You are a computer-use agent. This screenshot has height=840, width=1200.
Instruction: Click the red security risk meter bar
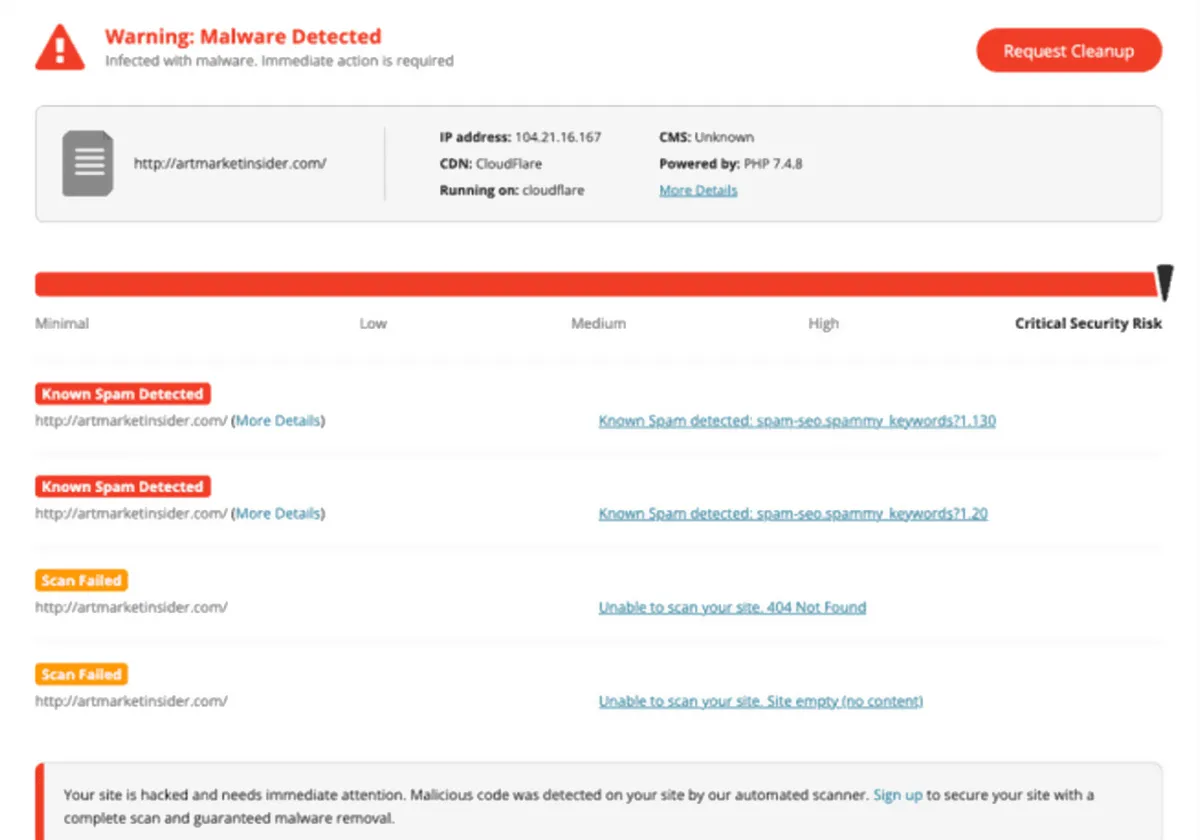pos(595,284)
